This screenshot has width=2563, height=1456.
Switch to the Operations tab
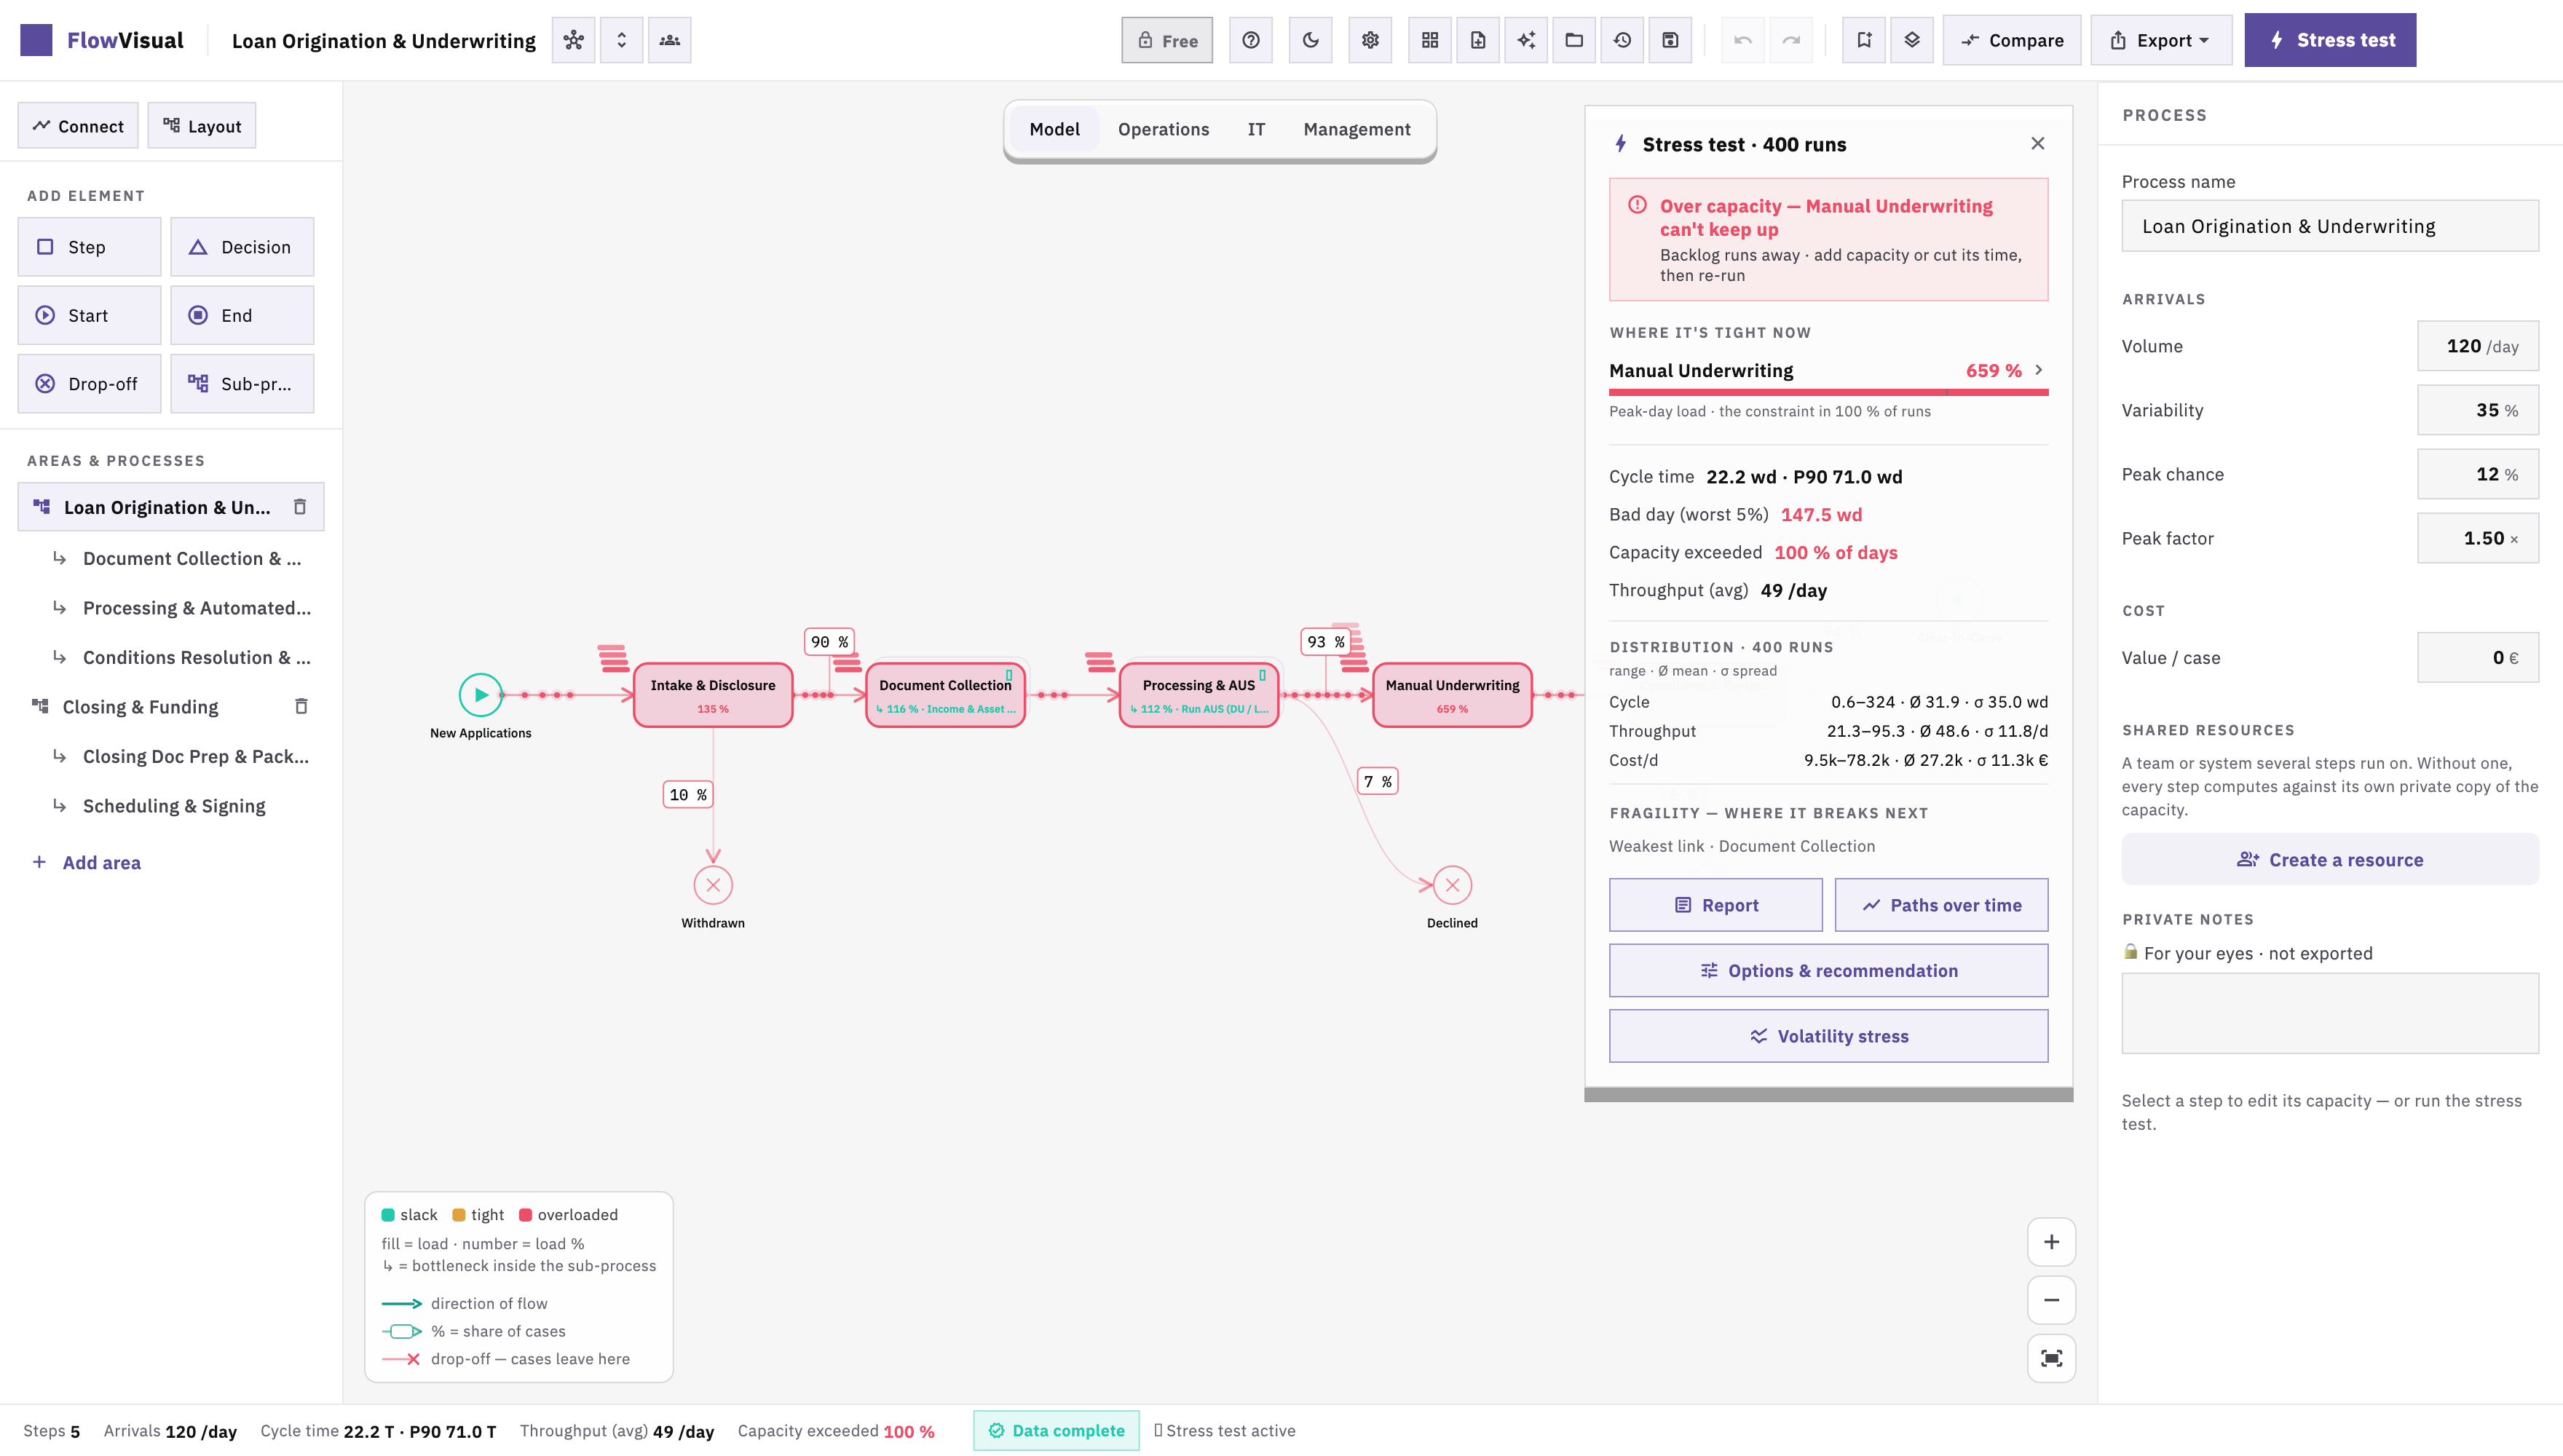[x=1163, y=129]
